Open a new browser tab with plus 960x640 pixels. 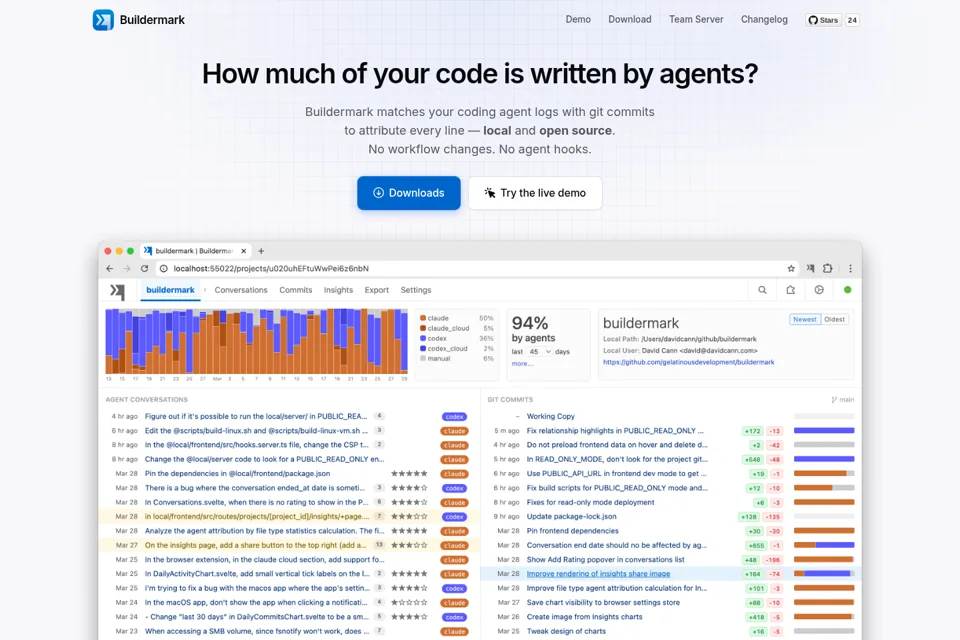(x=261, y=251)
